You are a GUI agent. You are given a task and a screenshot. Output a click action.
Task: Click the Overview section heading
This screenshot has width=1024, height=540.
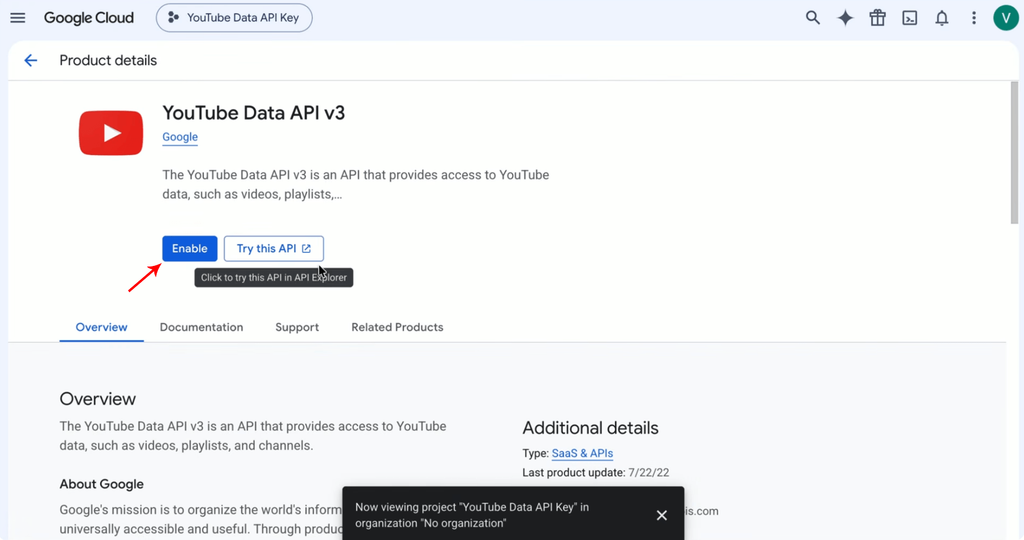pyautogui.click(x=97, y=399)
